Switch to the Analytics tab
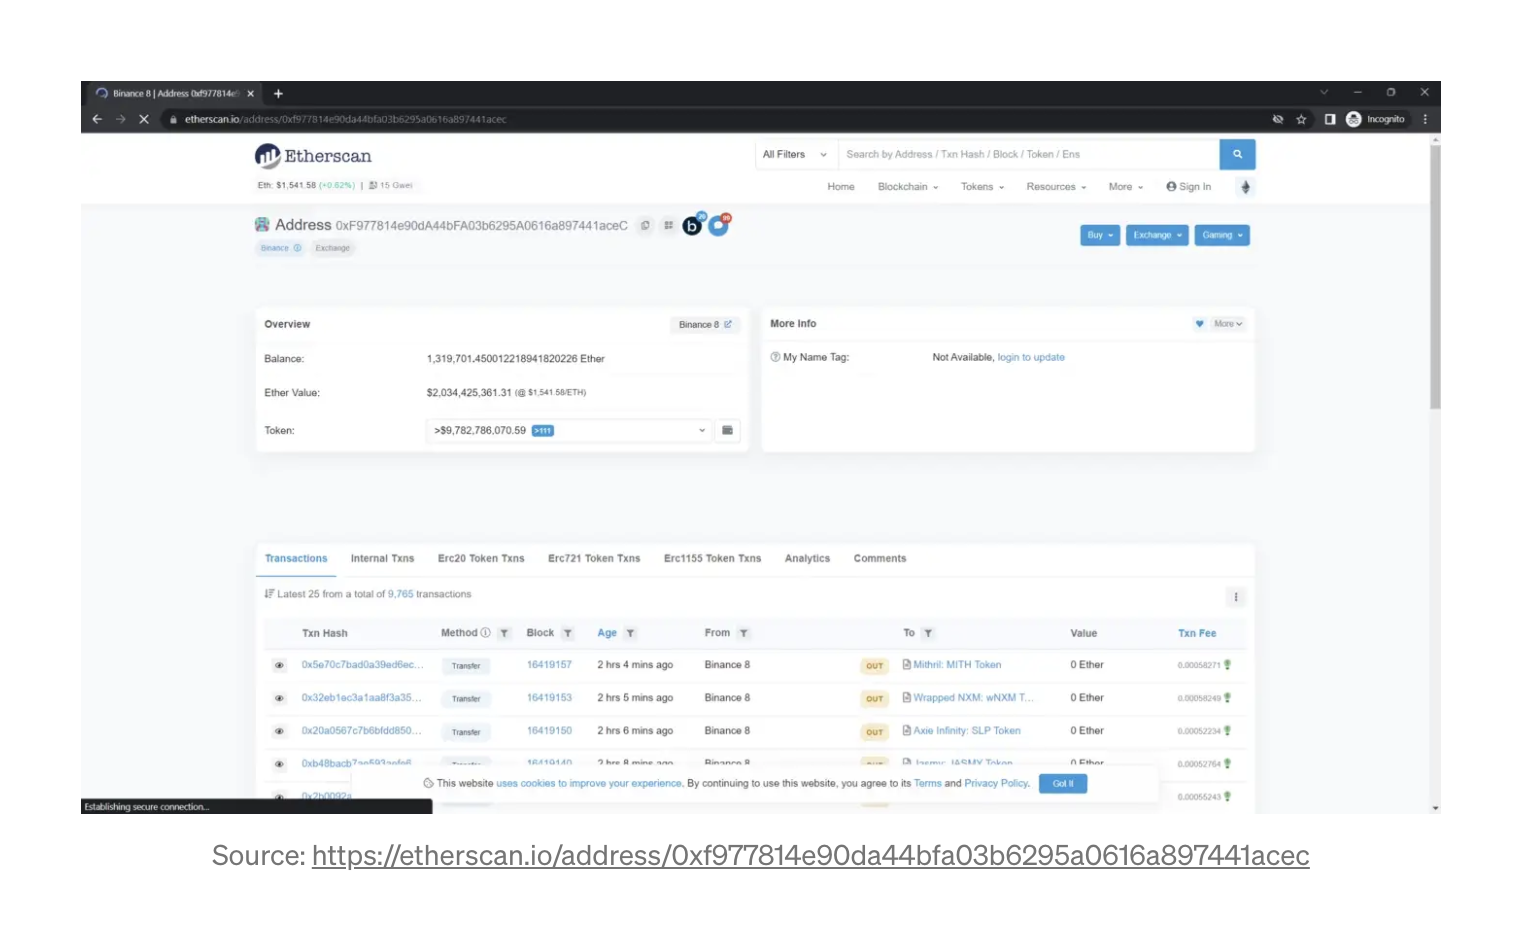Image resolution: width=1530 pixels, height=944 pixels. pos(807,559)
